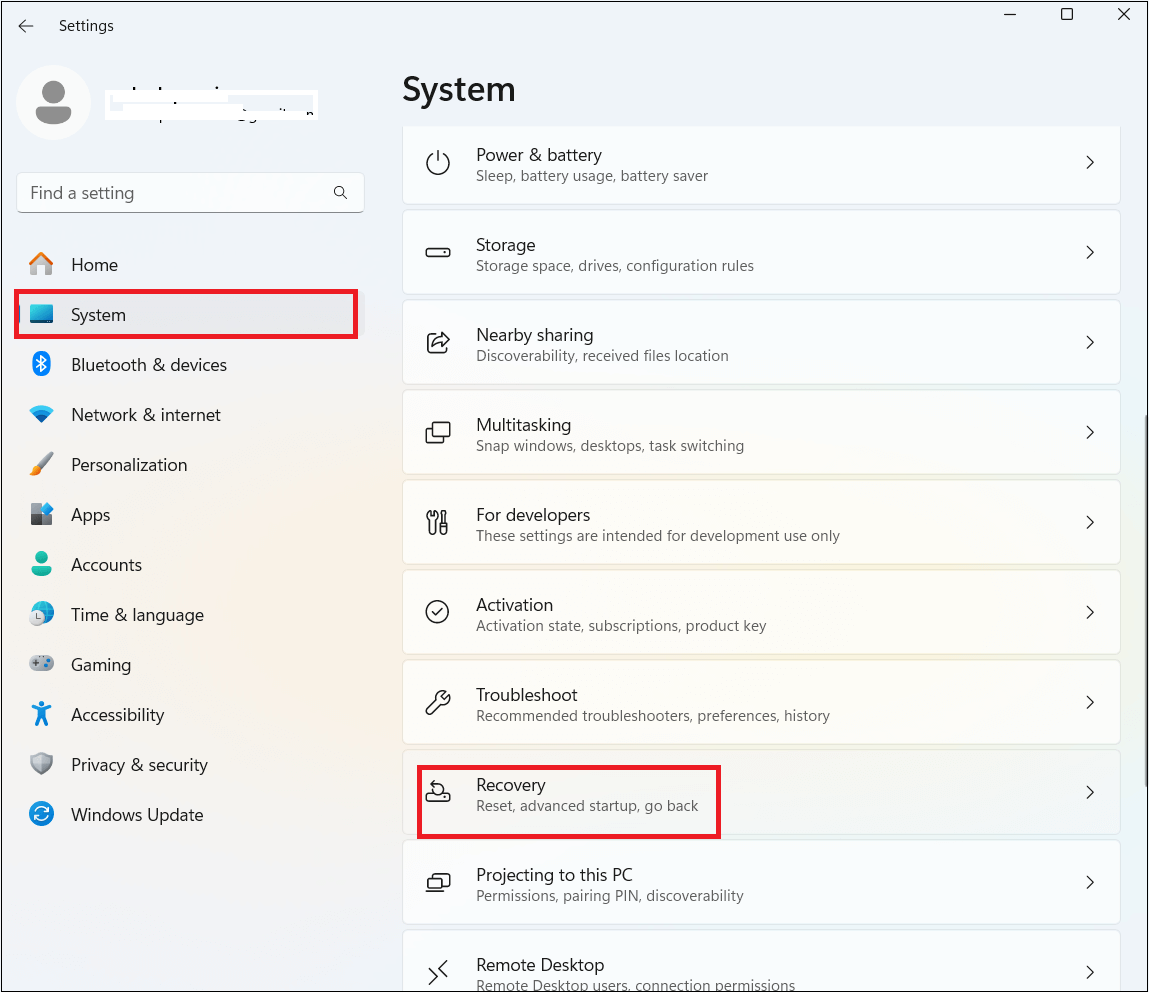Expand Multitasking chevron
Image resolution: width=1149 pixels, height=992 pixels.
pyautogui.click(x=1090, y=432)
